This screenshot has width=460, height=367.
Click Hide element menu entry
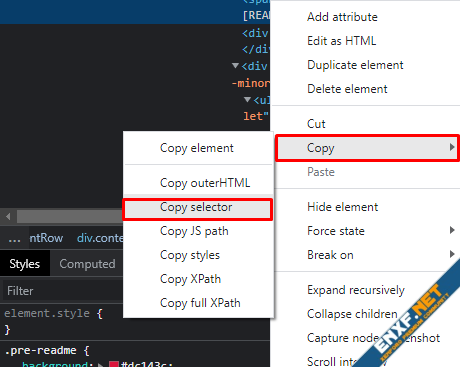(342, 207)
